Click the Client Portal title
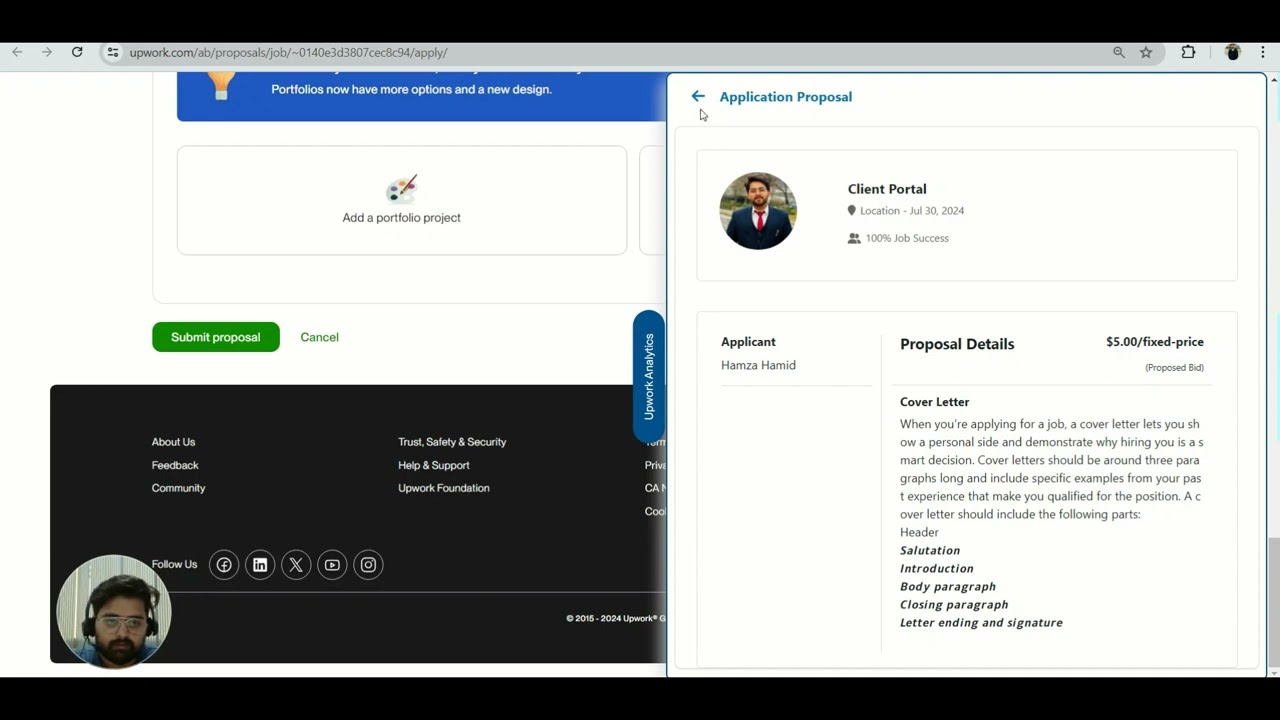The width and height of the screenshot is (1280, 720). (x=887, y=189)
